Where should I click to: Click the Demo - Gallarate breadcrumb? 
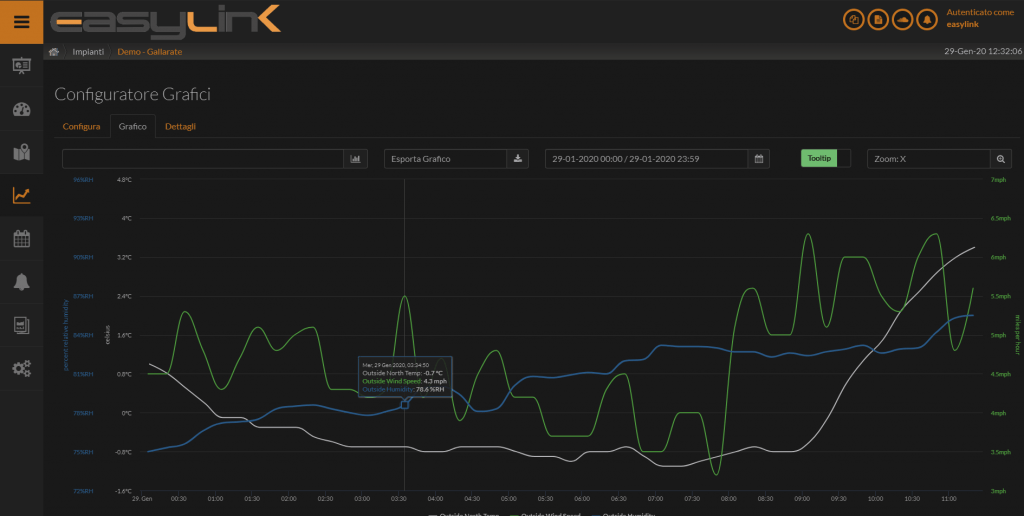pyautogui.click(x=150, y=51)
